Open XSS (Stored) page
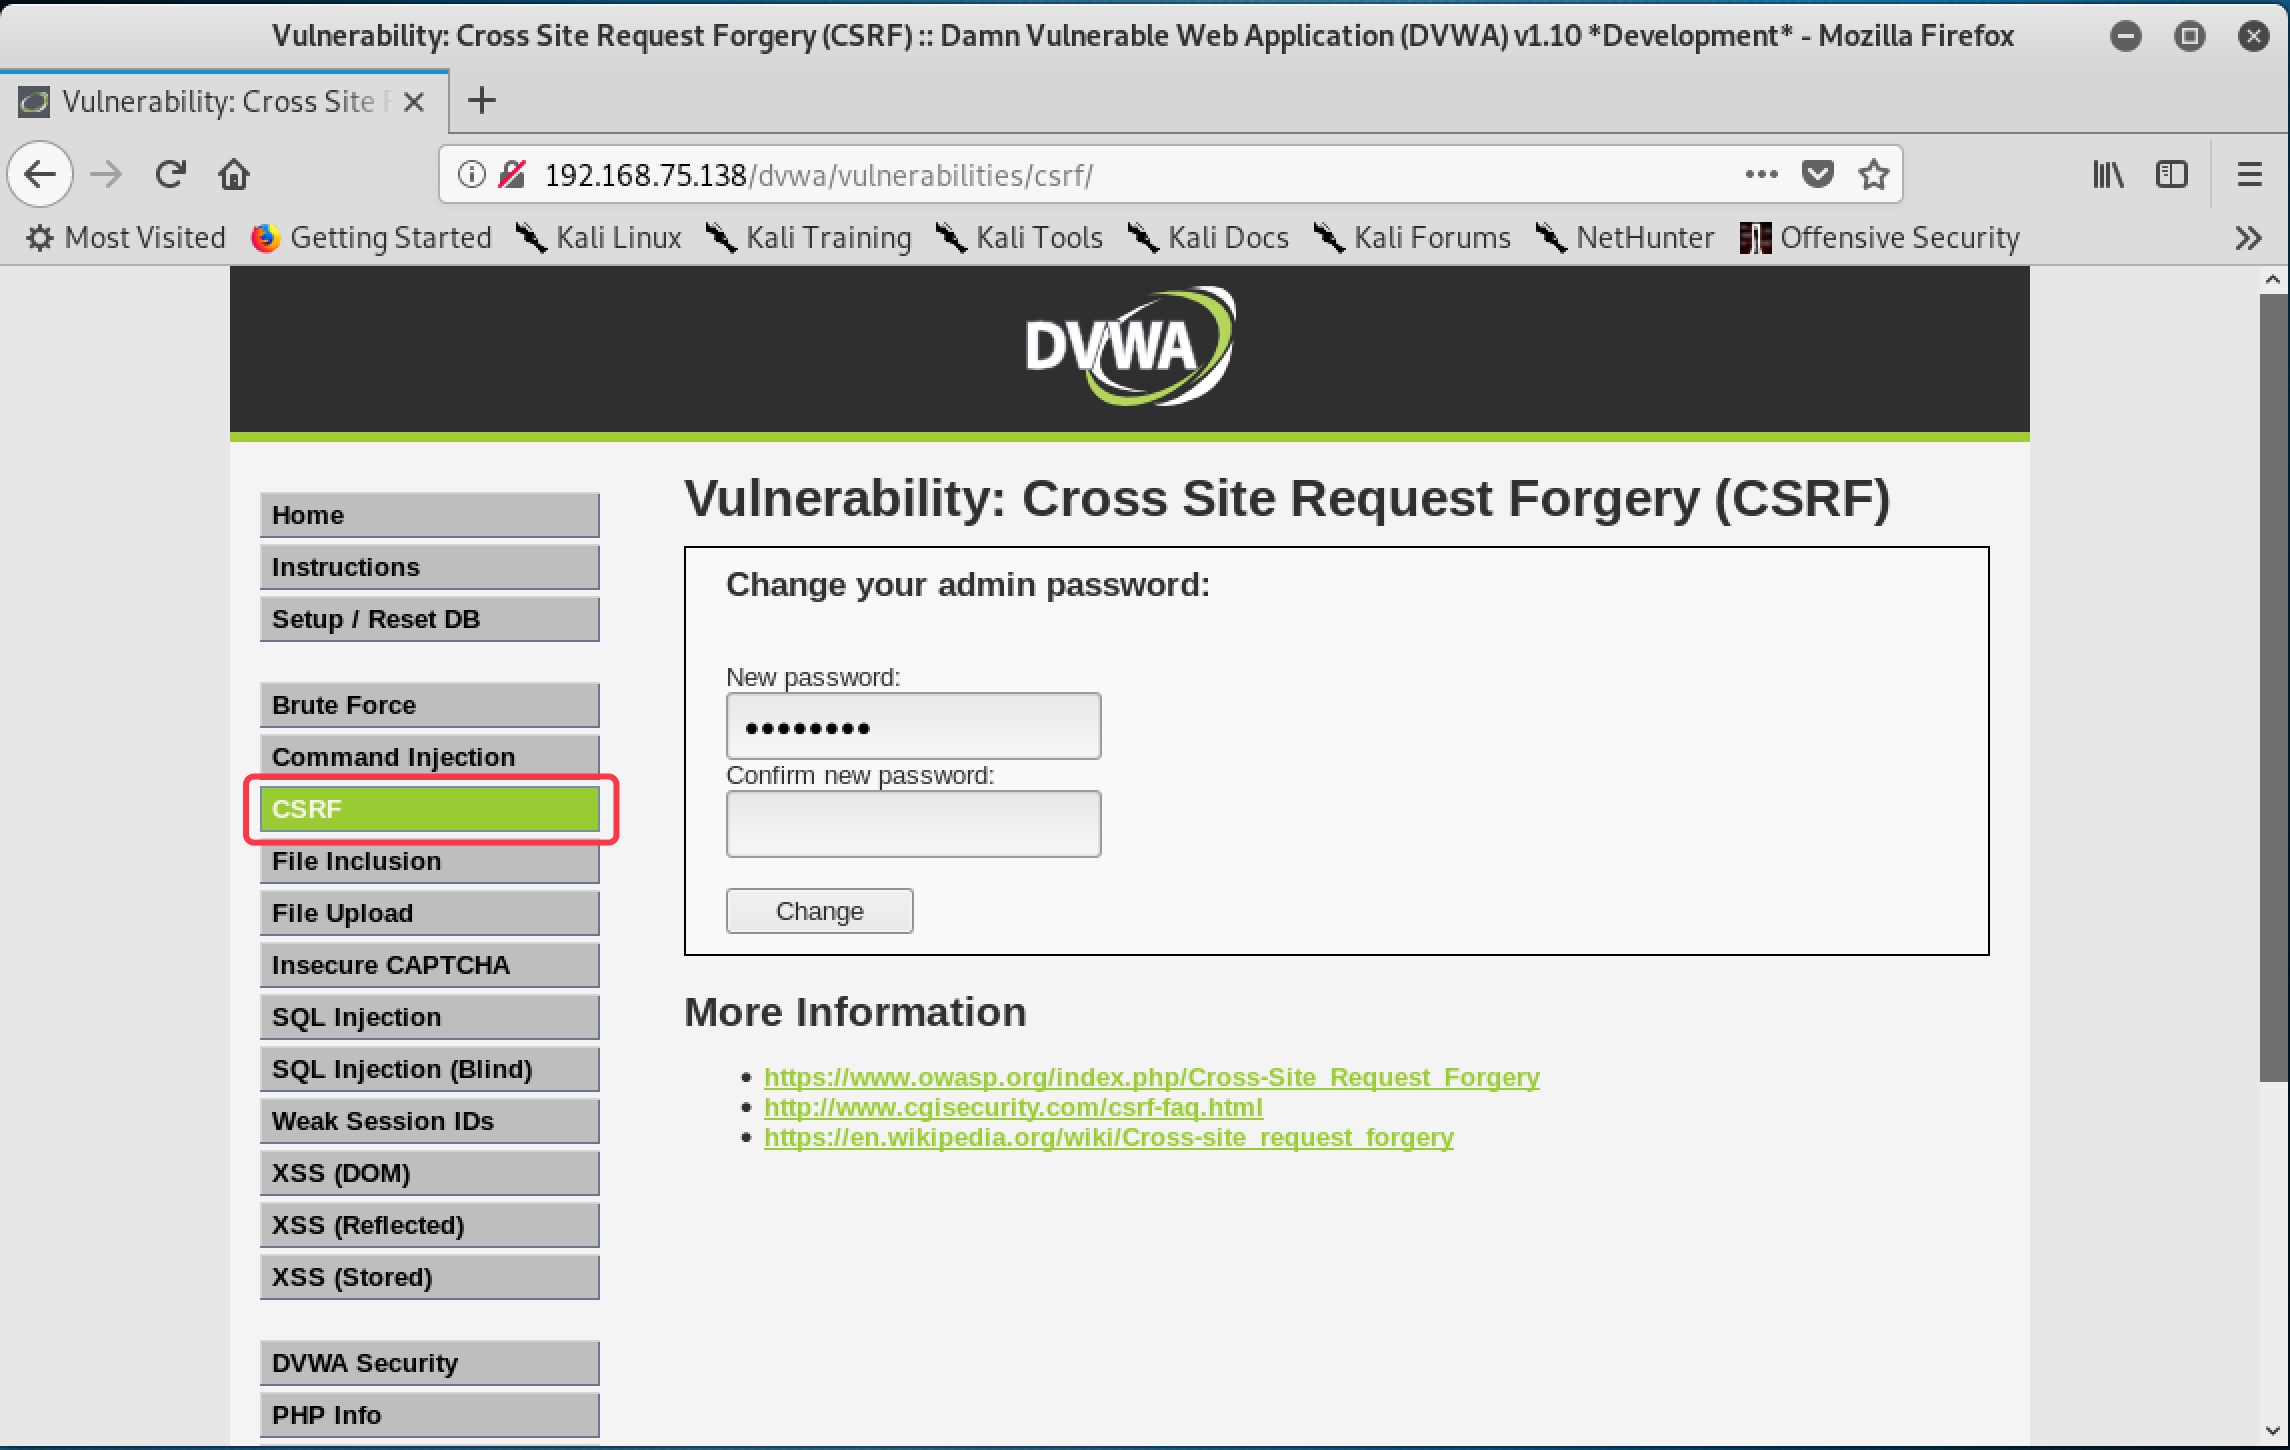This screenshot has width=2290, height=1450. (430, 1277)
